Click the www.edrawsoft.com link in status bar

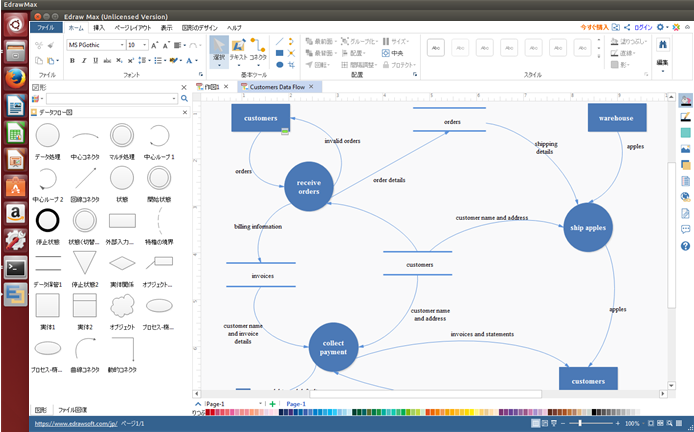tap(74, 424)
